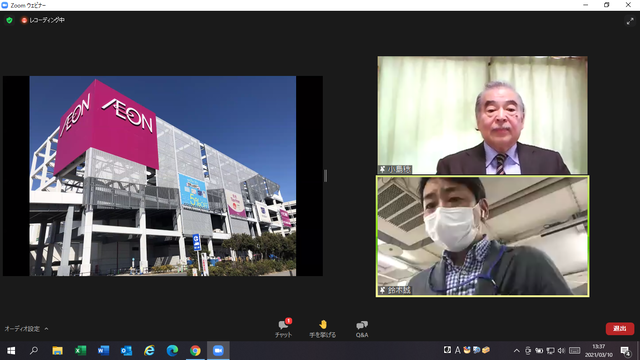Click the battery status tray icon
This screenshot has width=640, height=360.
coord(539,351)
